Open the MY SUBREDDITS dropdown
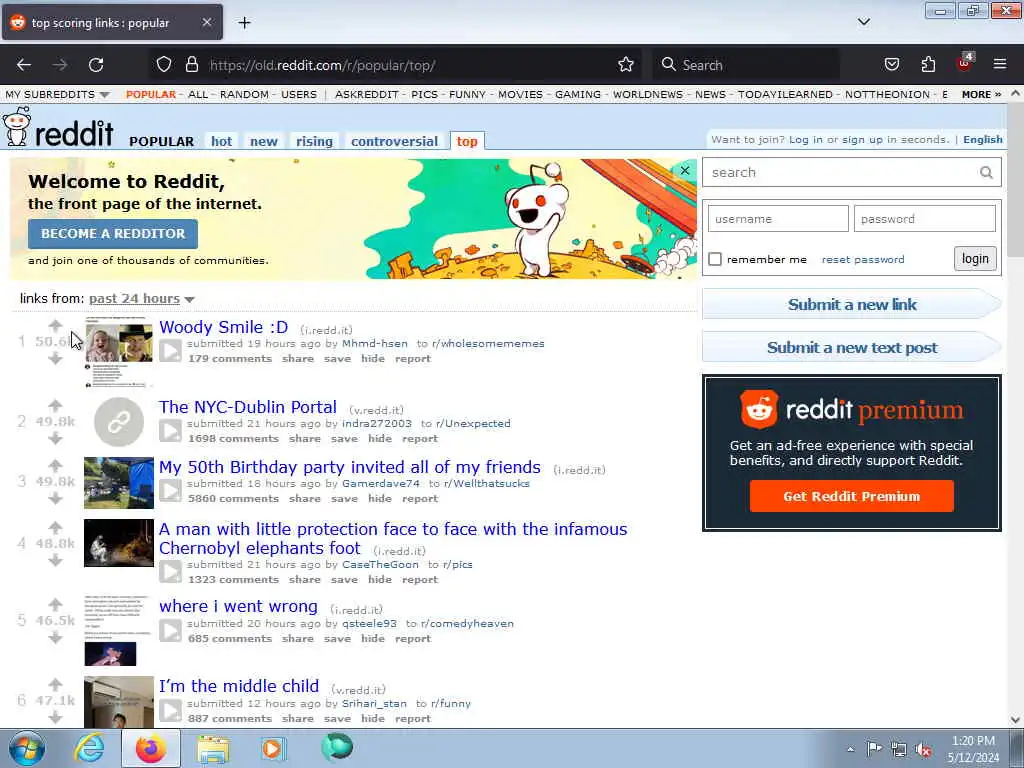Screen dimensions: 1024x768 57,95
